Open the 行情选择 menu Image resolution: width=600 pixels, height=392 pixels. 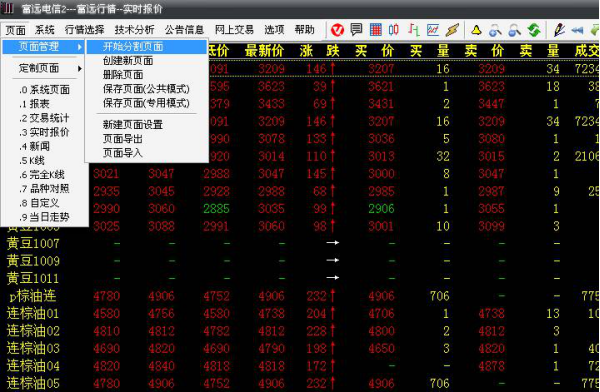(84, 29)
